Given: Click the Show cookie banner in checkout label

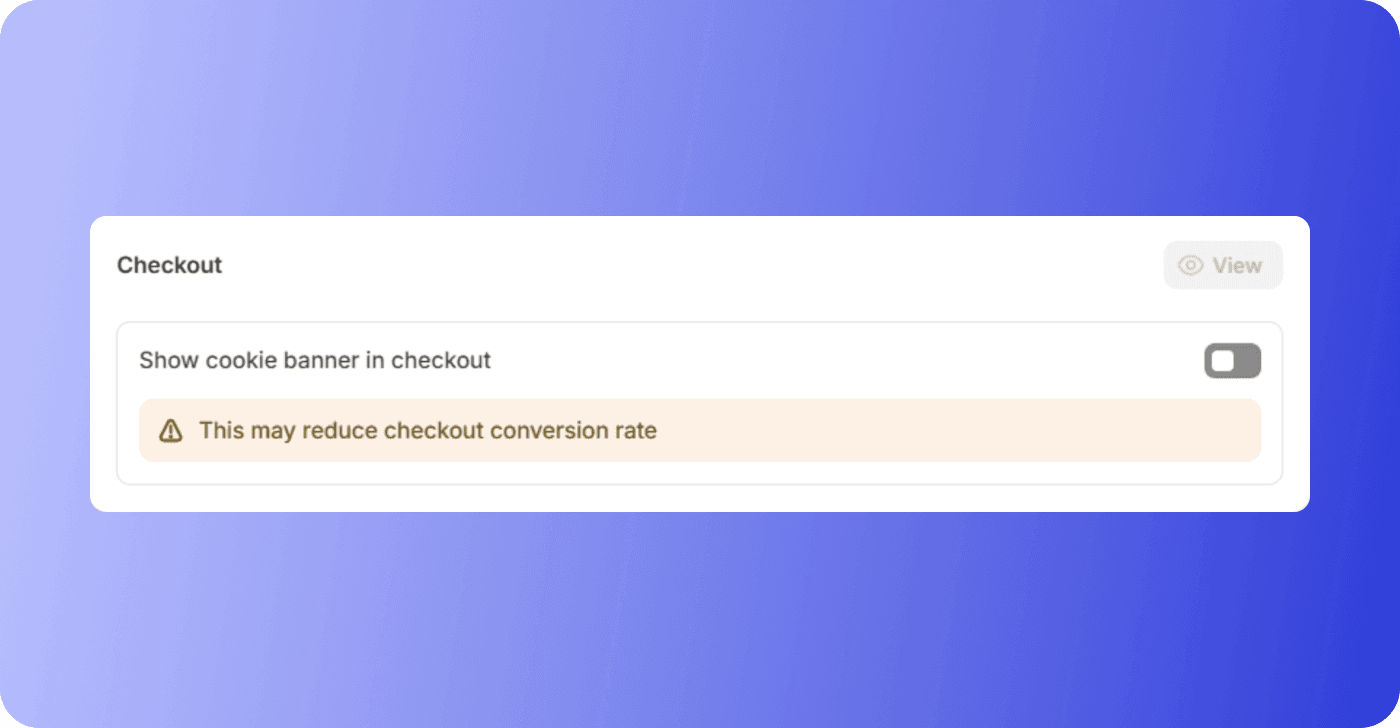Looking at the screenshot, I should pos(315,361).
